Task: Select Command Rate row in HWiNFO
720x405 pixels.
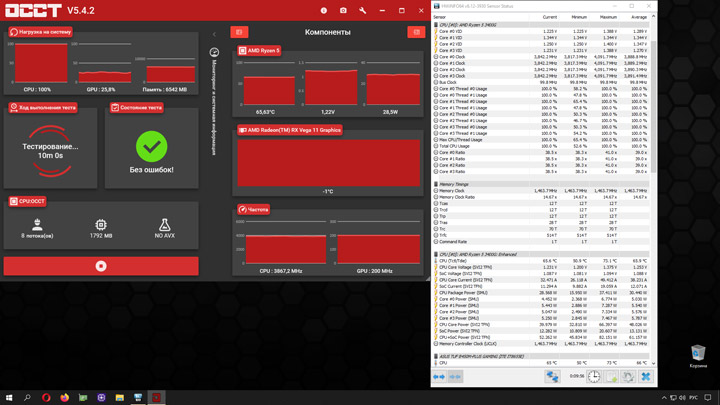Action: pyautogui.click(x=540, y=242)
